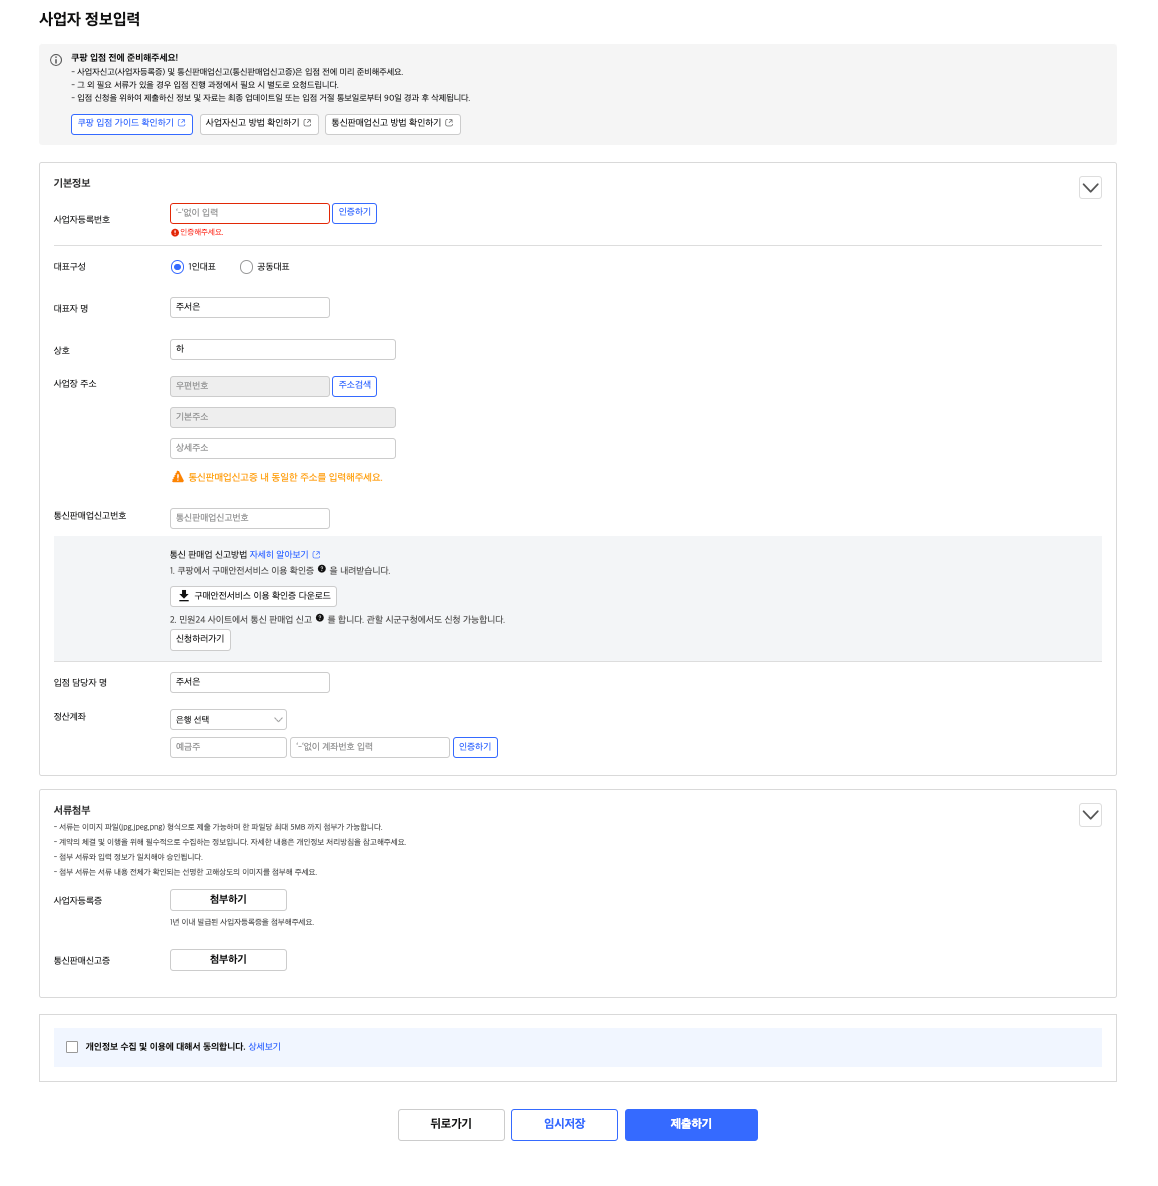Screen dimensions: 1158x1186
Task: Click external link icon after 자세히 알아보기
Action: tap(317, 555)
